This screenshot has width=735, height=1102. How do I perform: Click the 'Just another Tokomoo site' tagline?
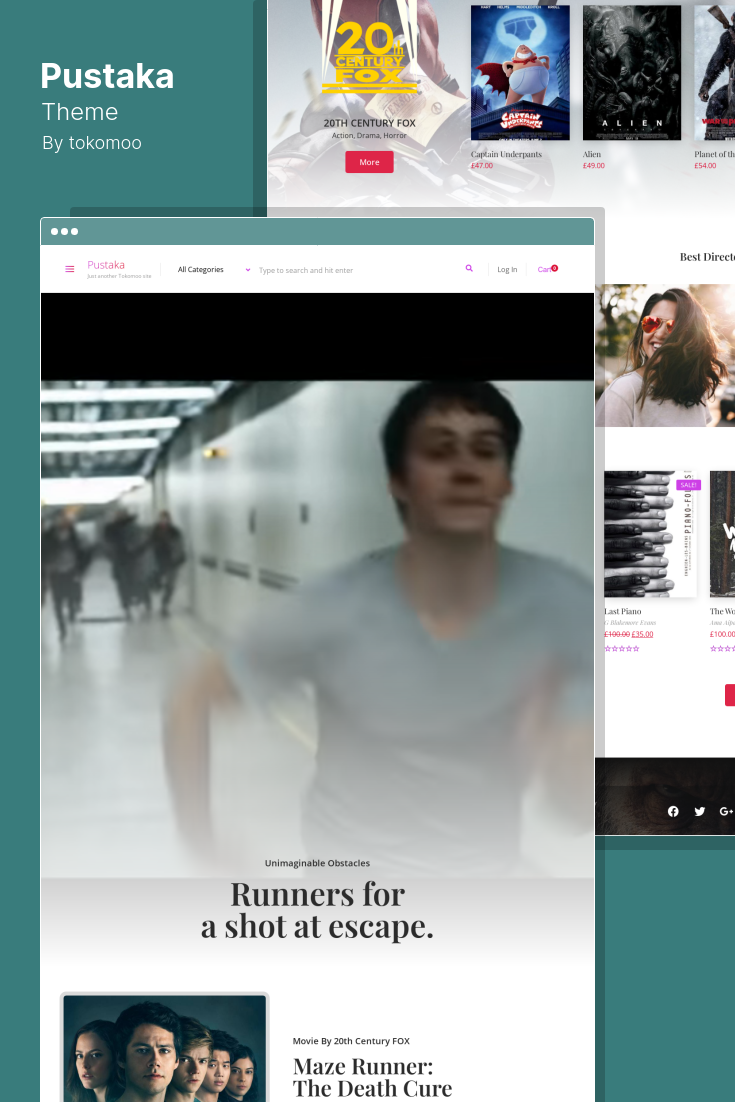[x=119, y=276]
